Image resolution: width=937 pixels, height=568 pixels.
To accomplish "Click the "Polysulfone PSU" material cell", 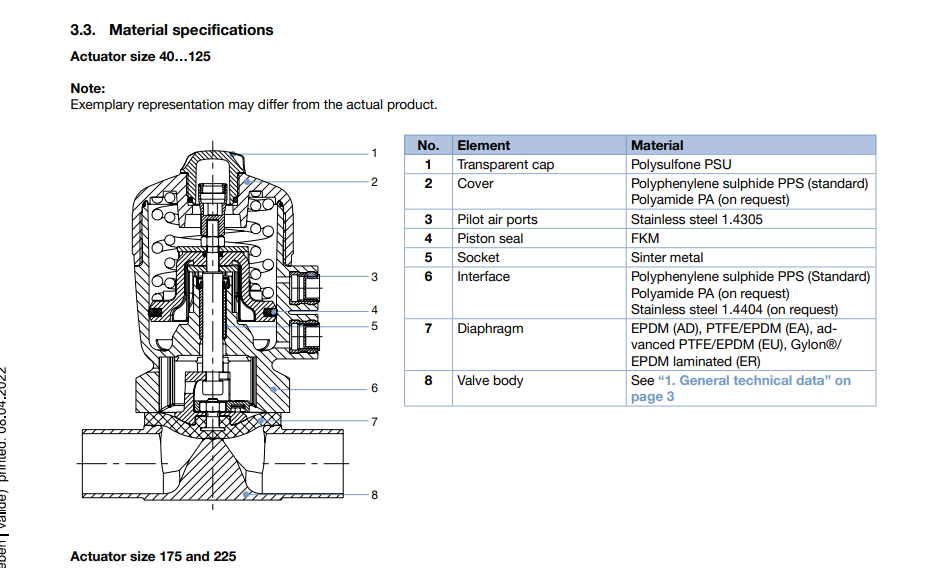I will [680, 164].
